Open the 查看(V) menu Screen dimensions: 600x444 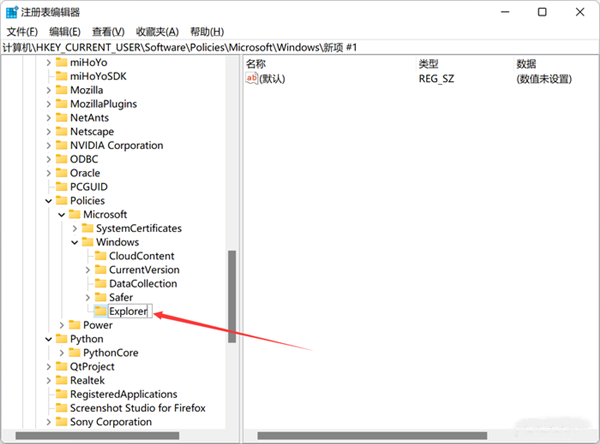(x=108, y=32)
